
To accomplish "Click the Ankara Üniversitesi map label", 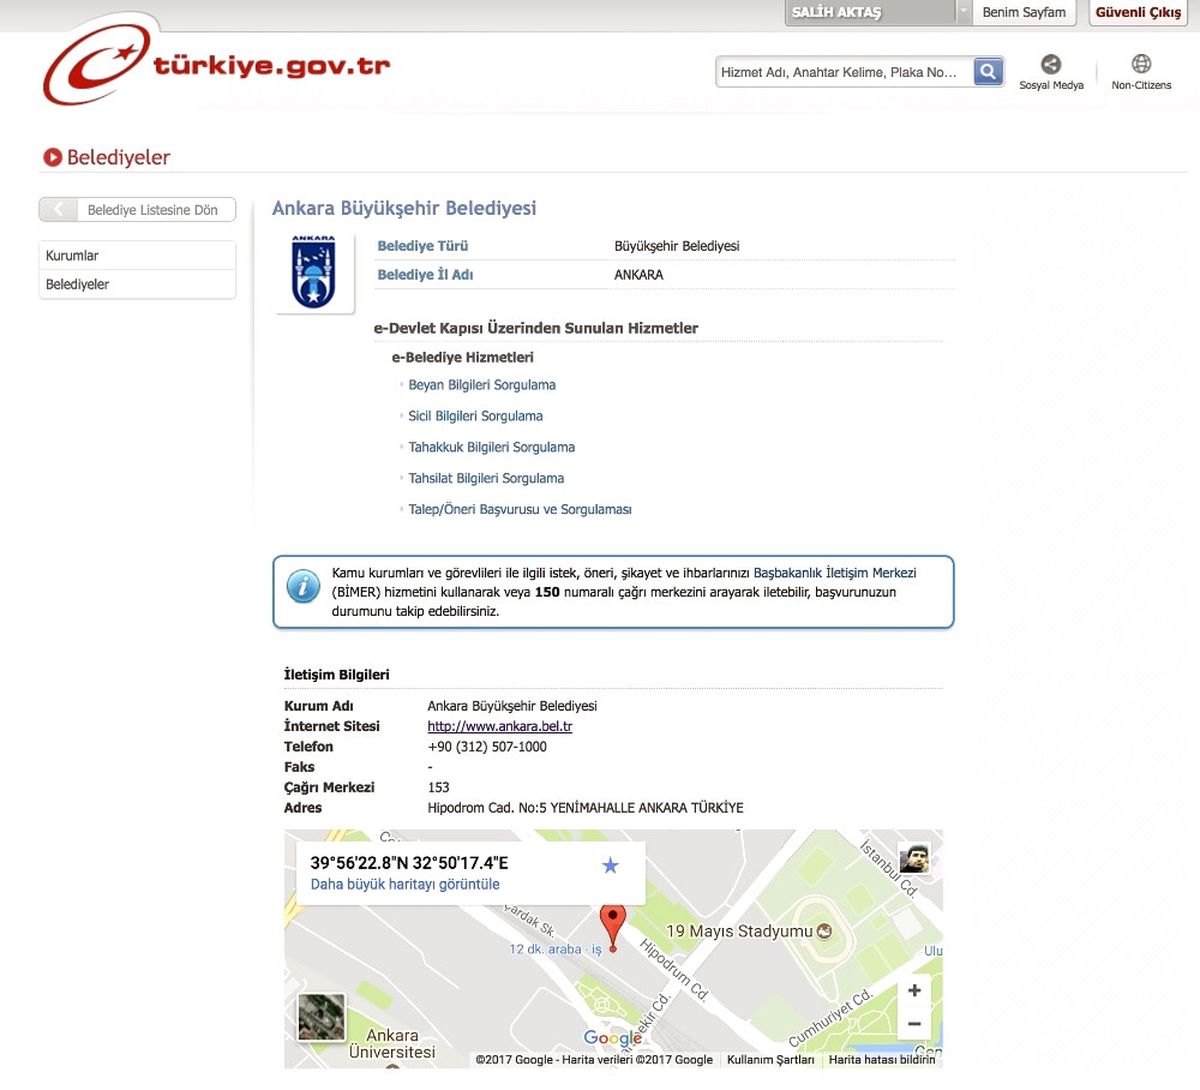I will [x=392, y=1044].
